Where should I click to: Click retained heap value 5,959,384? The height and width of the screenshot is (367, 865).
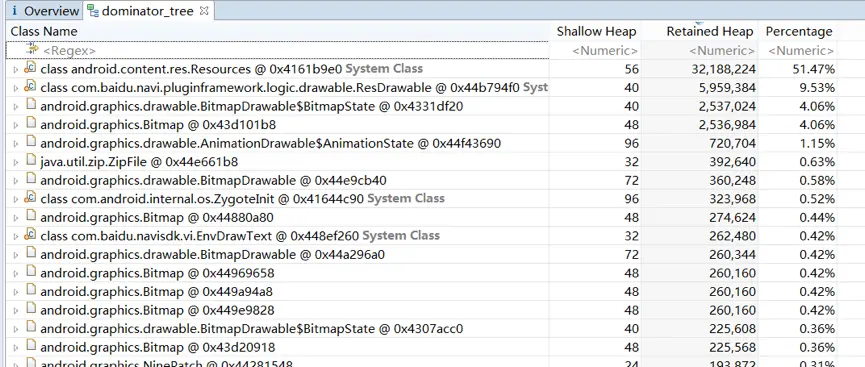pos(727,88)
